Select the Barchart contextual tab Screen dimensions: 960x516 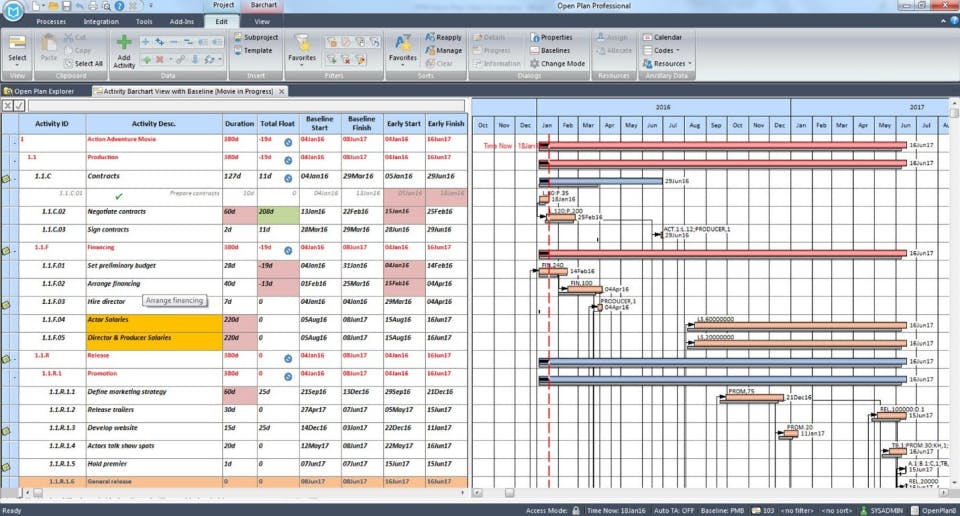pos(263,5)
